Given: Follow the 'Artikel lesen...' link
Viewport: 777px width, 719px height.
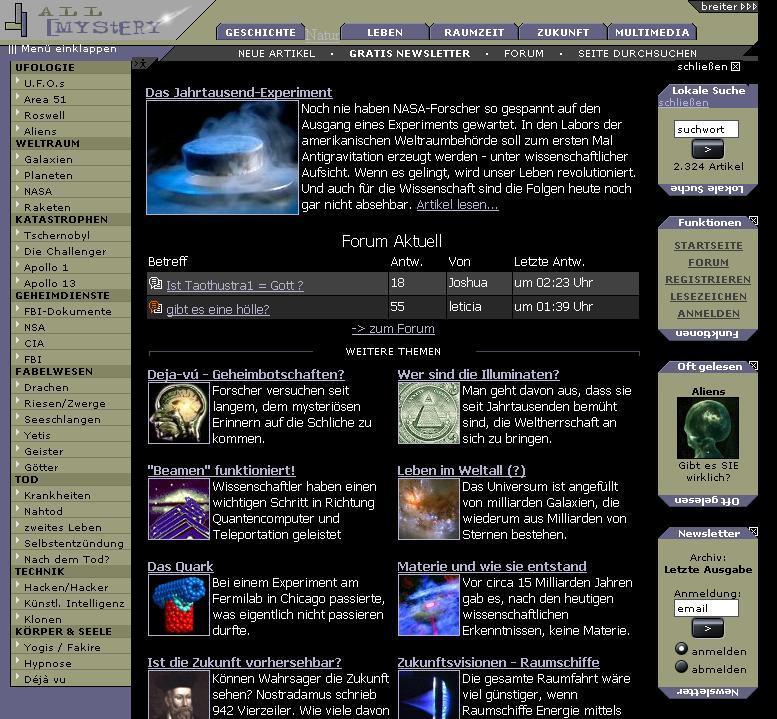Looking at the screenshot, I should click(457, 205).
